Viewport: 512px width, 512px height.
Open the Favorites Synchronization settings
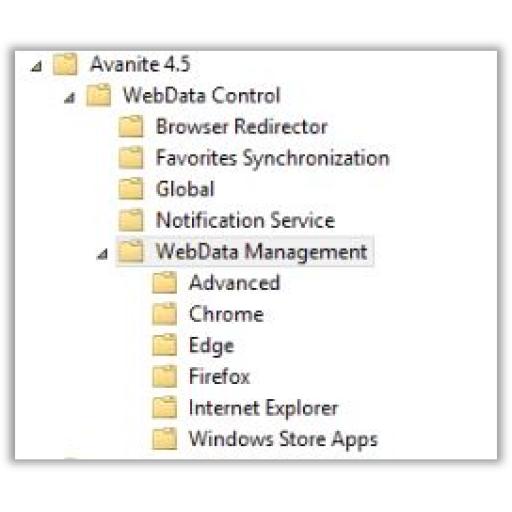coord(272,158)
